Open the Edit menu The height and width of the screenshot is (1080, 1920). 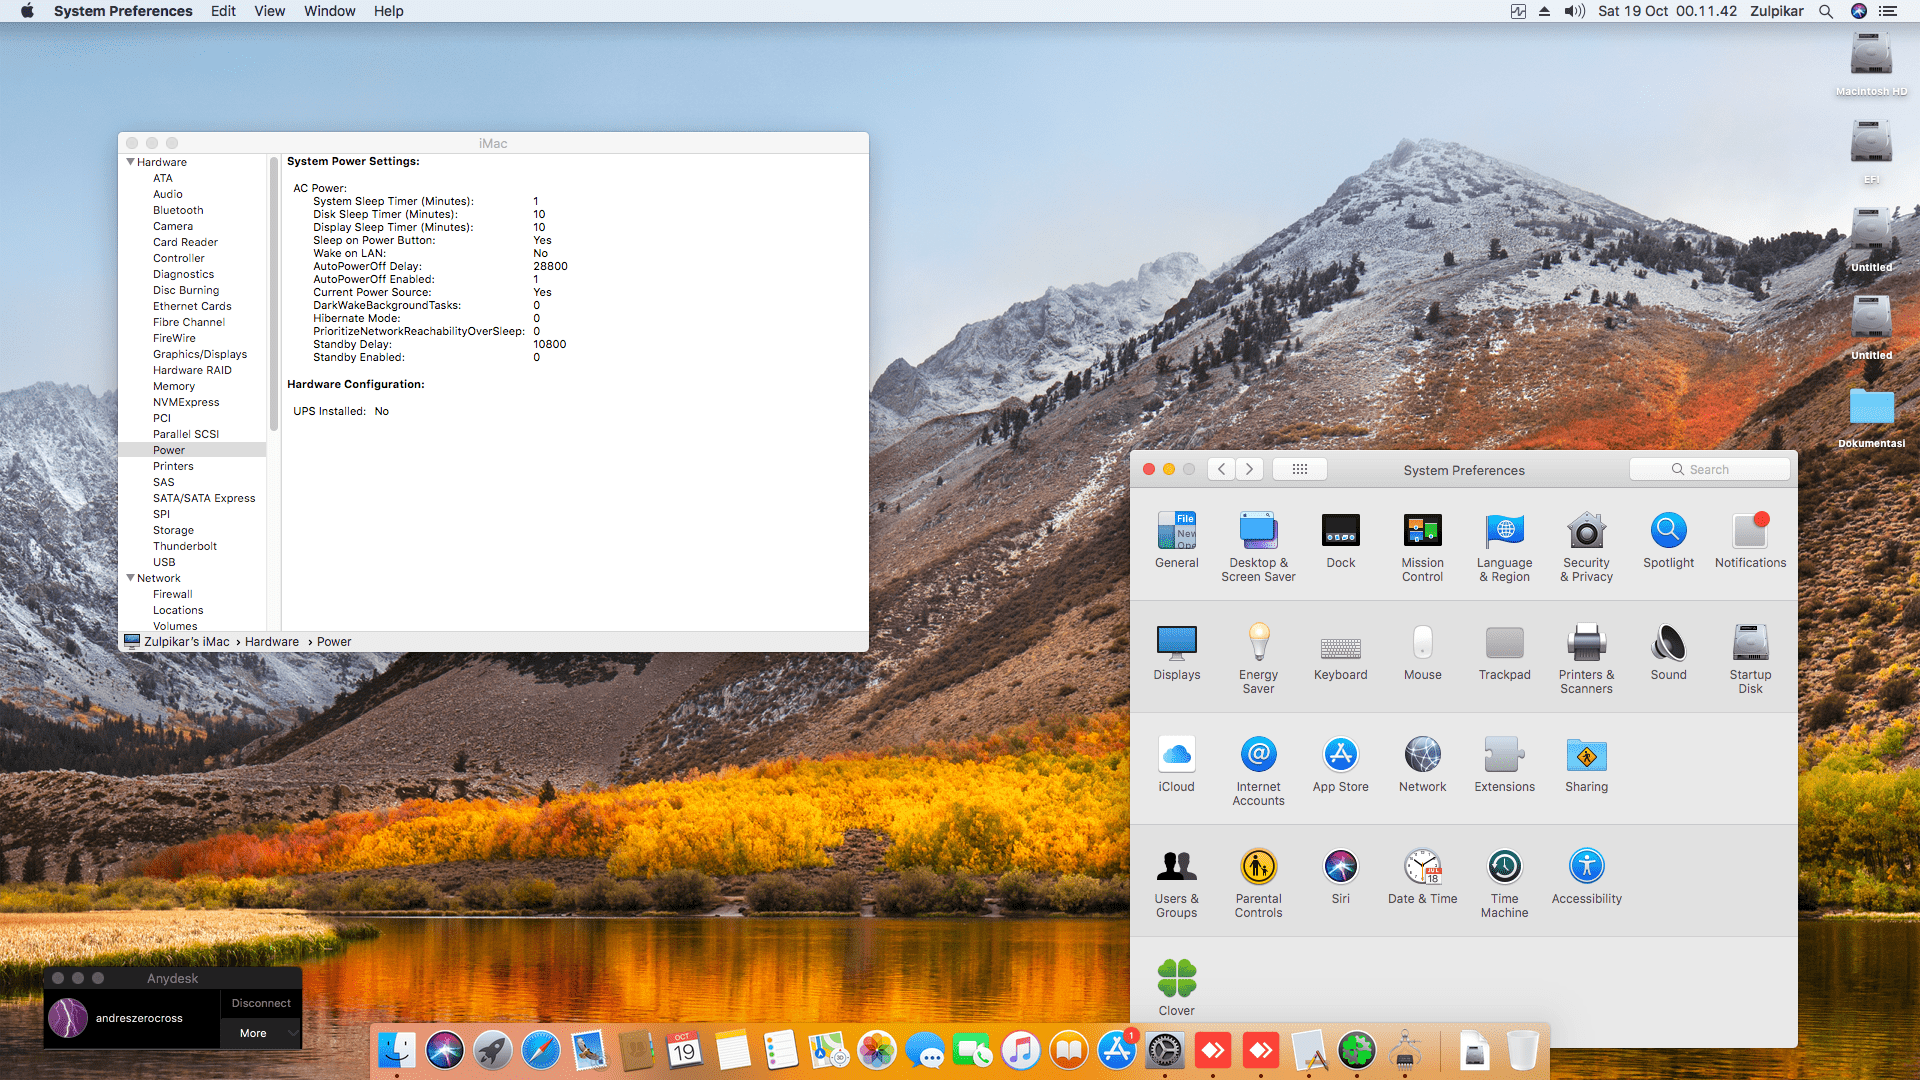click(222, 11)
